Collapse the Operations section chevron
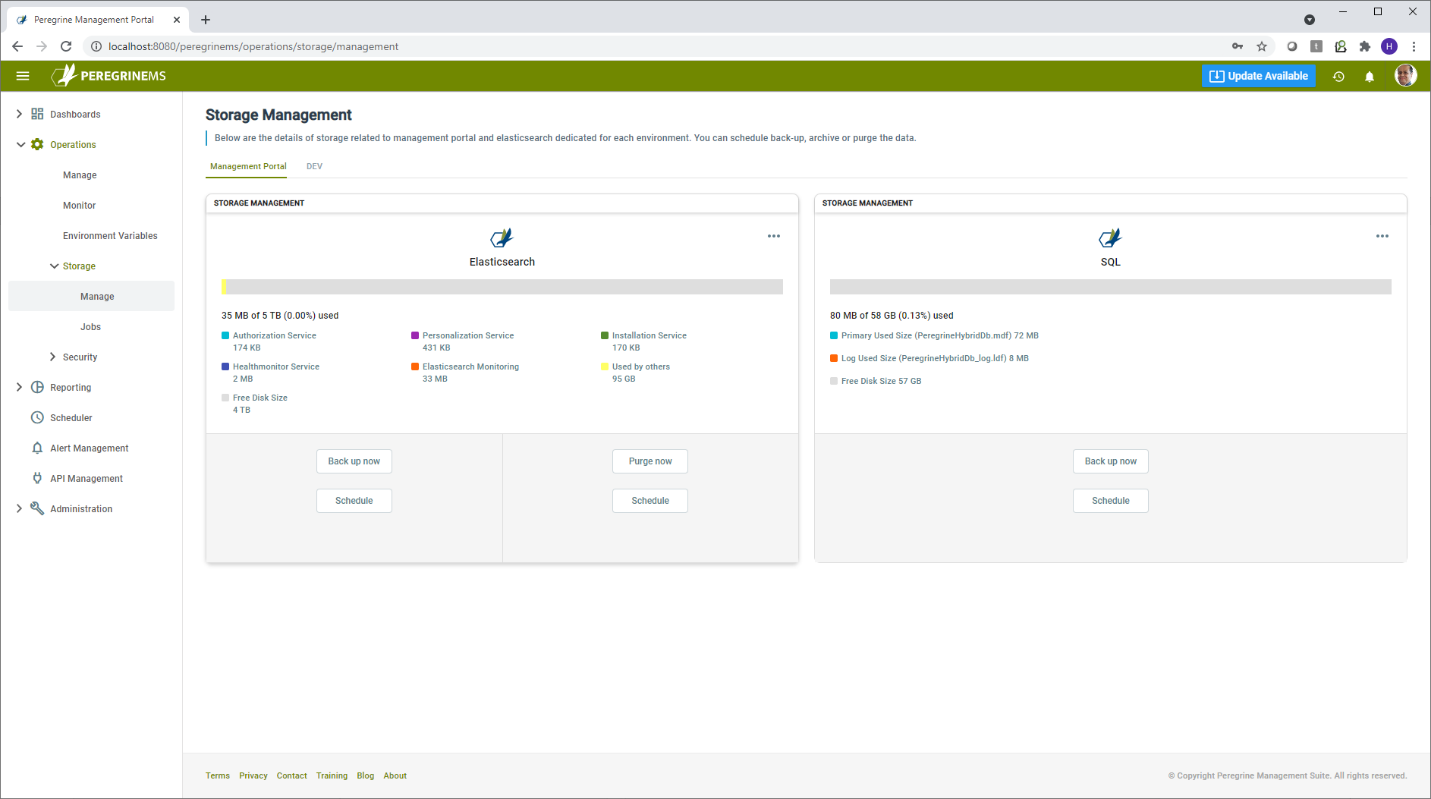Screen dimensions: 1431x799 [x=19, y=144]
